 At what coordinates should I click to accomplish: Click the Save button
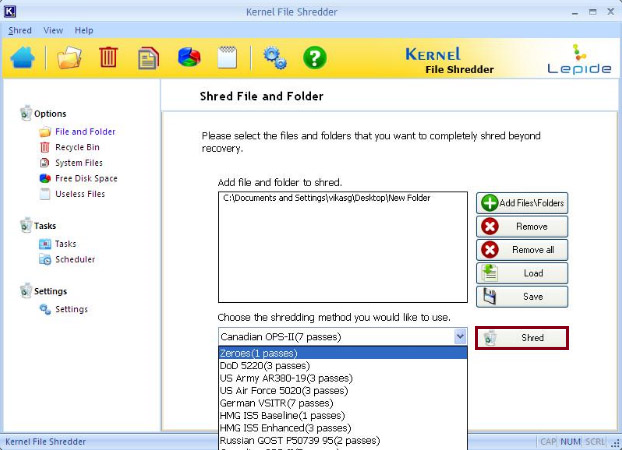pyautogui.click(x=522, y=296)
